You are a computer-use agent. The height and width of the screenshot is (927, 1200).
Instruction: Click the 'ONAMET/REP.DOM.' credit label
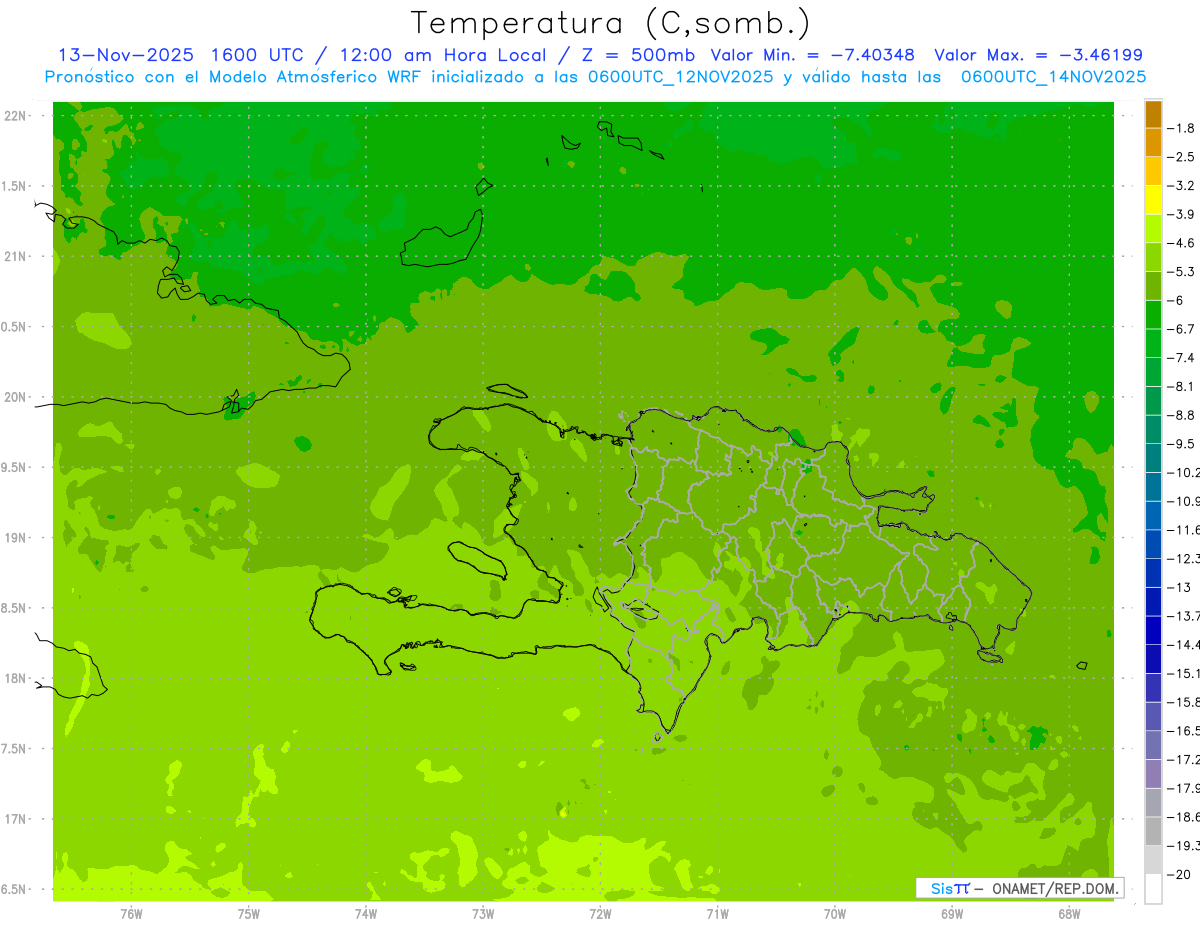click(1053, 888)
